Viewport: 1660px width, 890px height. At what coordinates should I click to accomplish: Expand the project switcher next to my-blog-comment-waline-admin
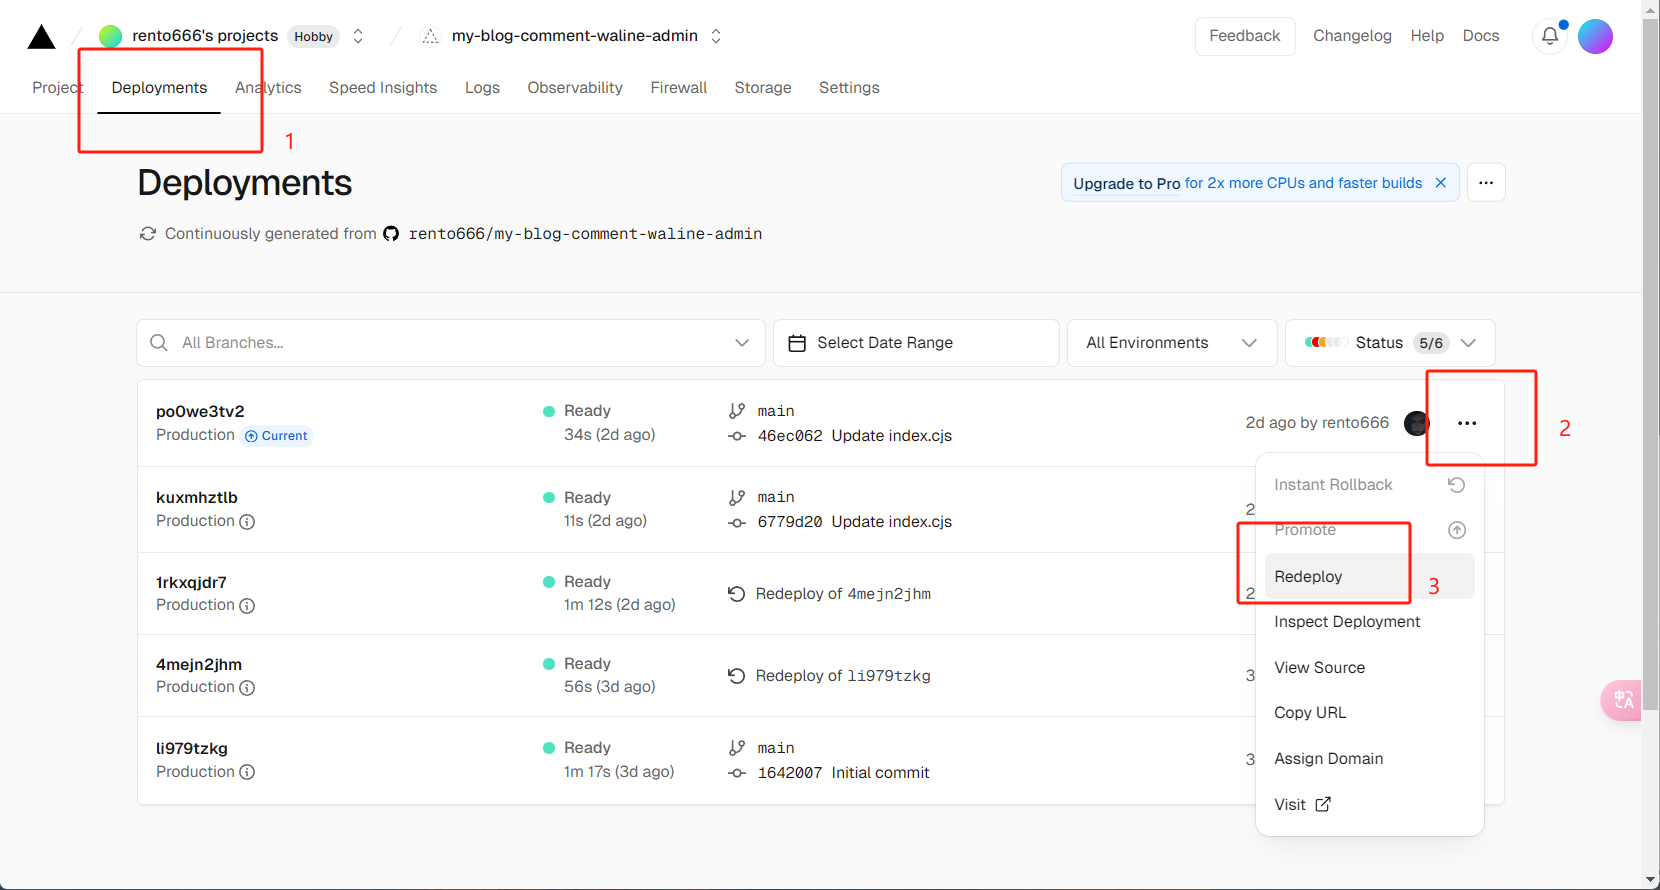tap(716, 36)
